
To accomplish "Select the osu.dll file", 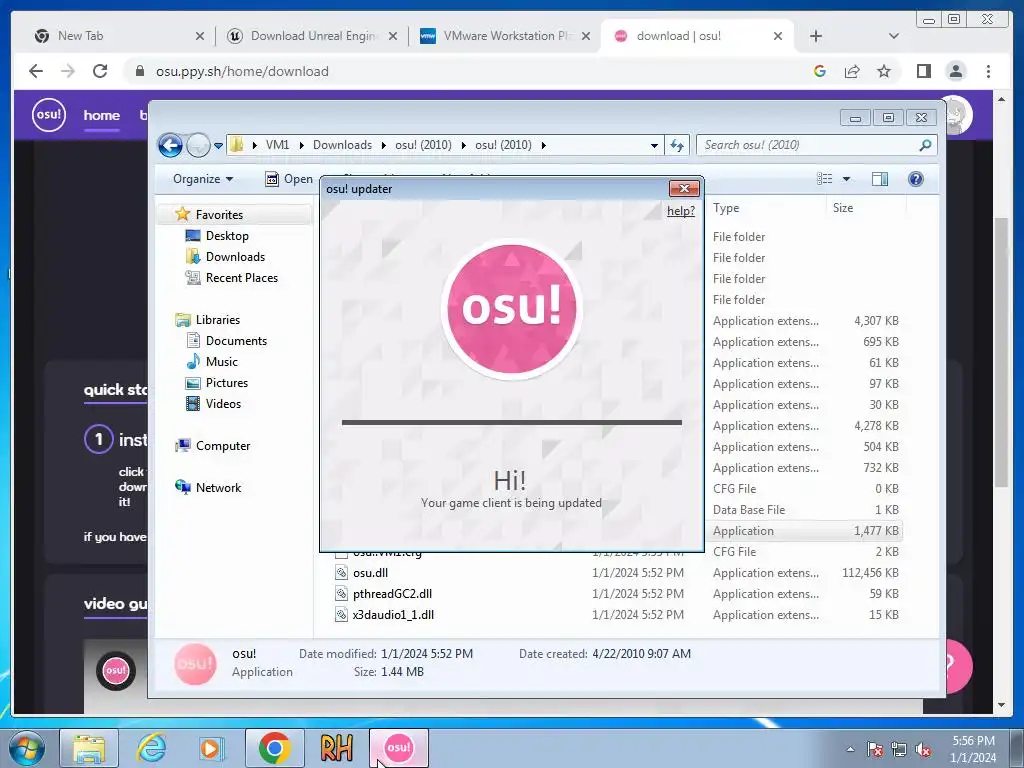I will pyautogui.click(x=370, y=573).
